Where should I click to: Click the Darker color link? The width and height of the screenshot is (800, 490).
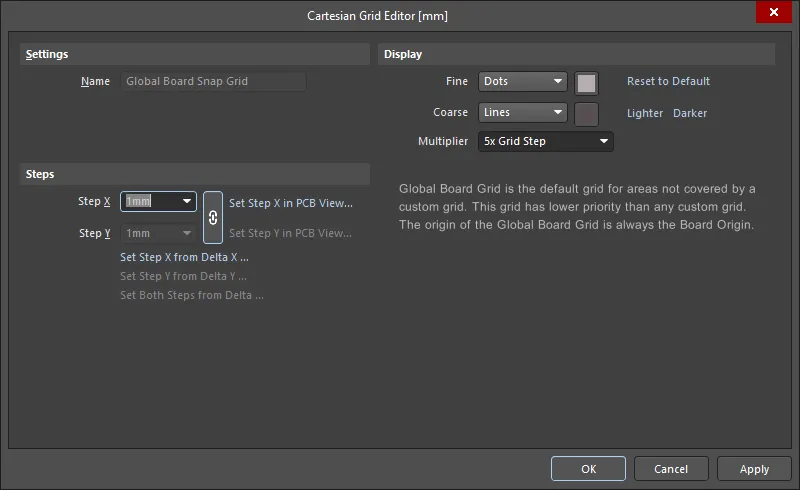690,113
